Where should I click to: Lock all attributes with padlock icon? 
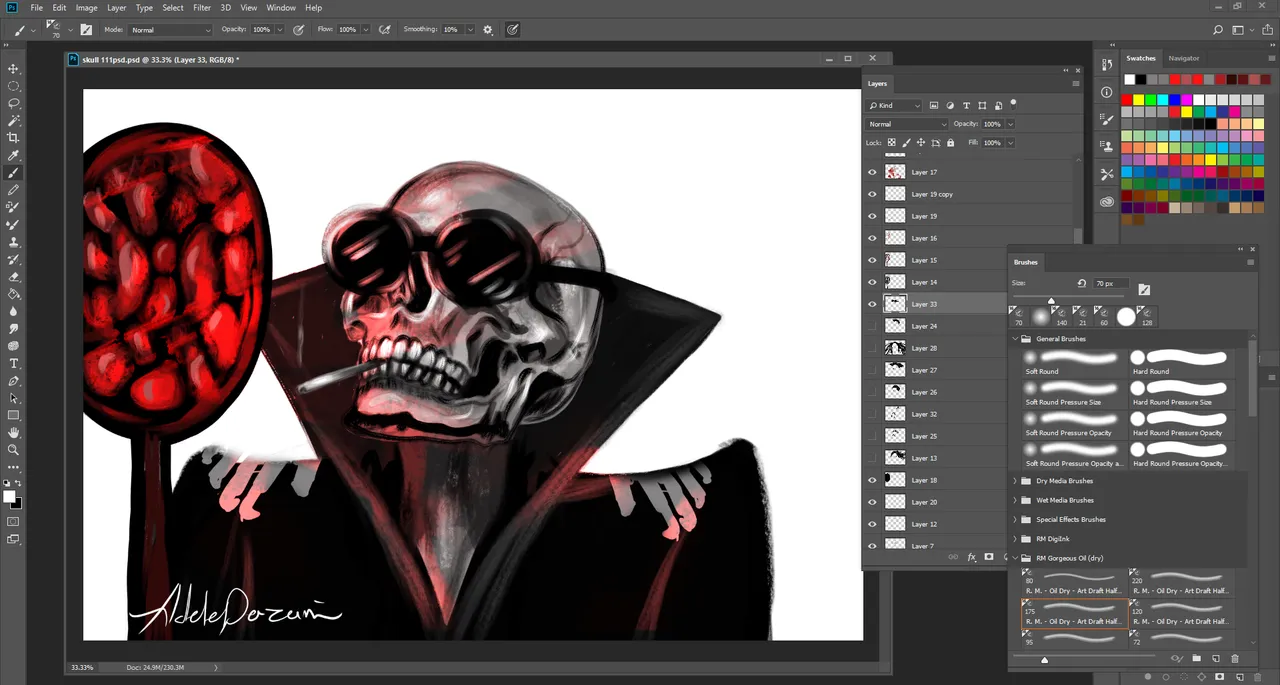[x=950, y=143]
